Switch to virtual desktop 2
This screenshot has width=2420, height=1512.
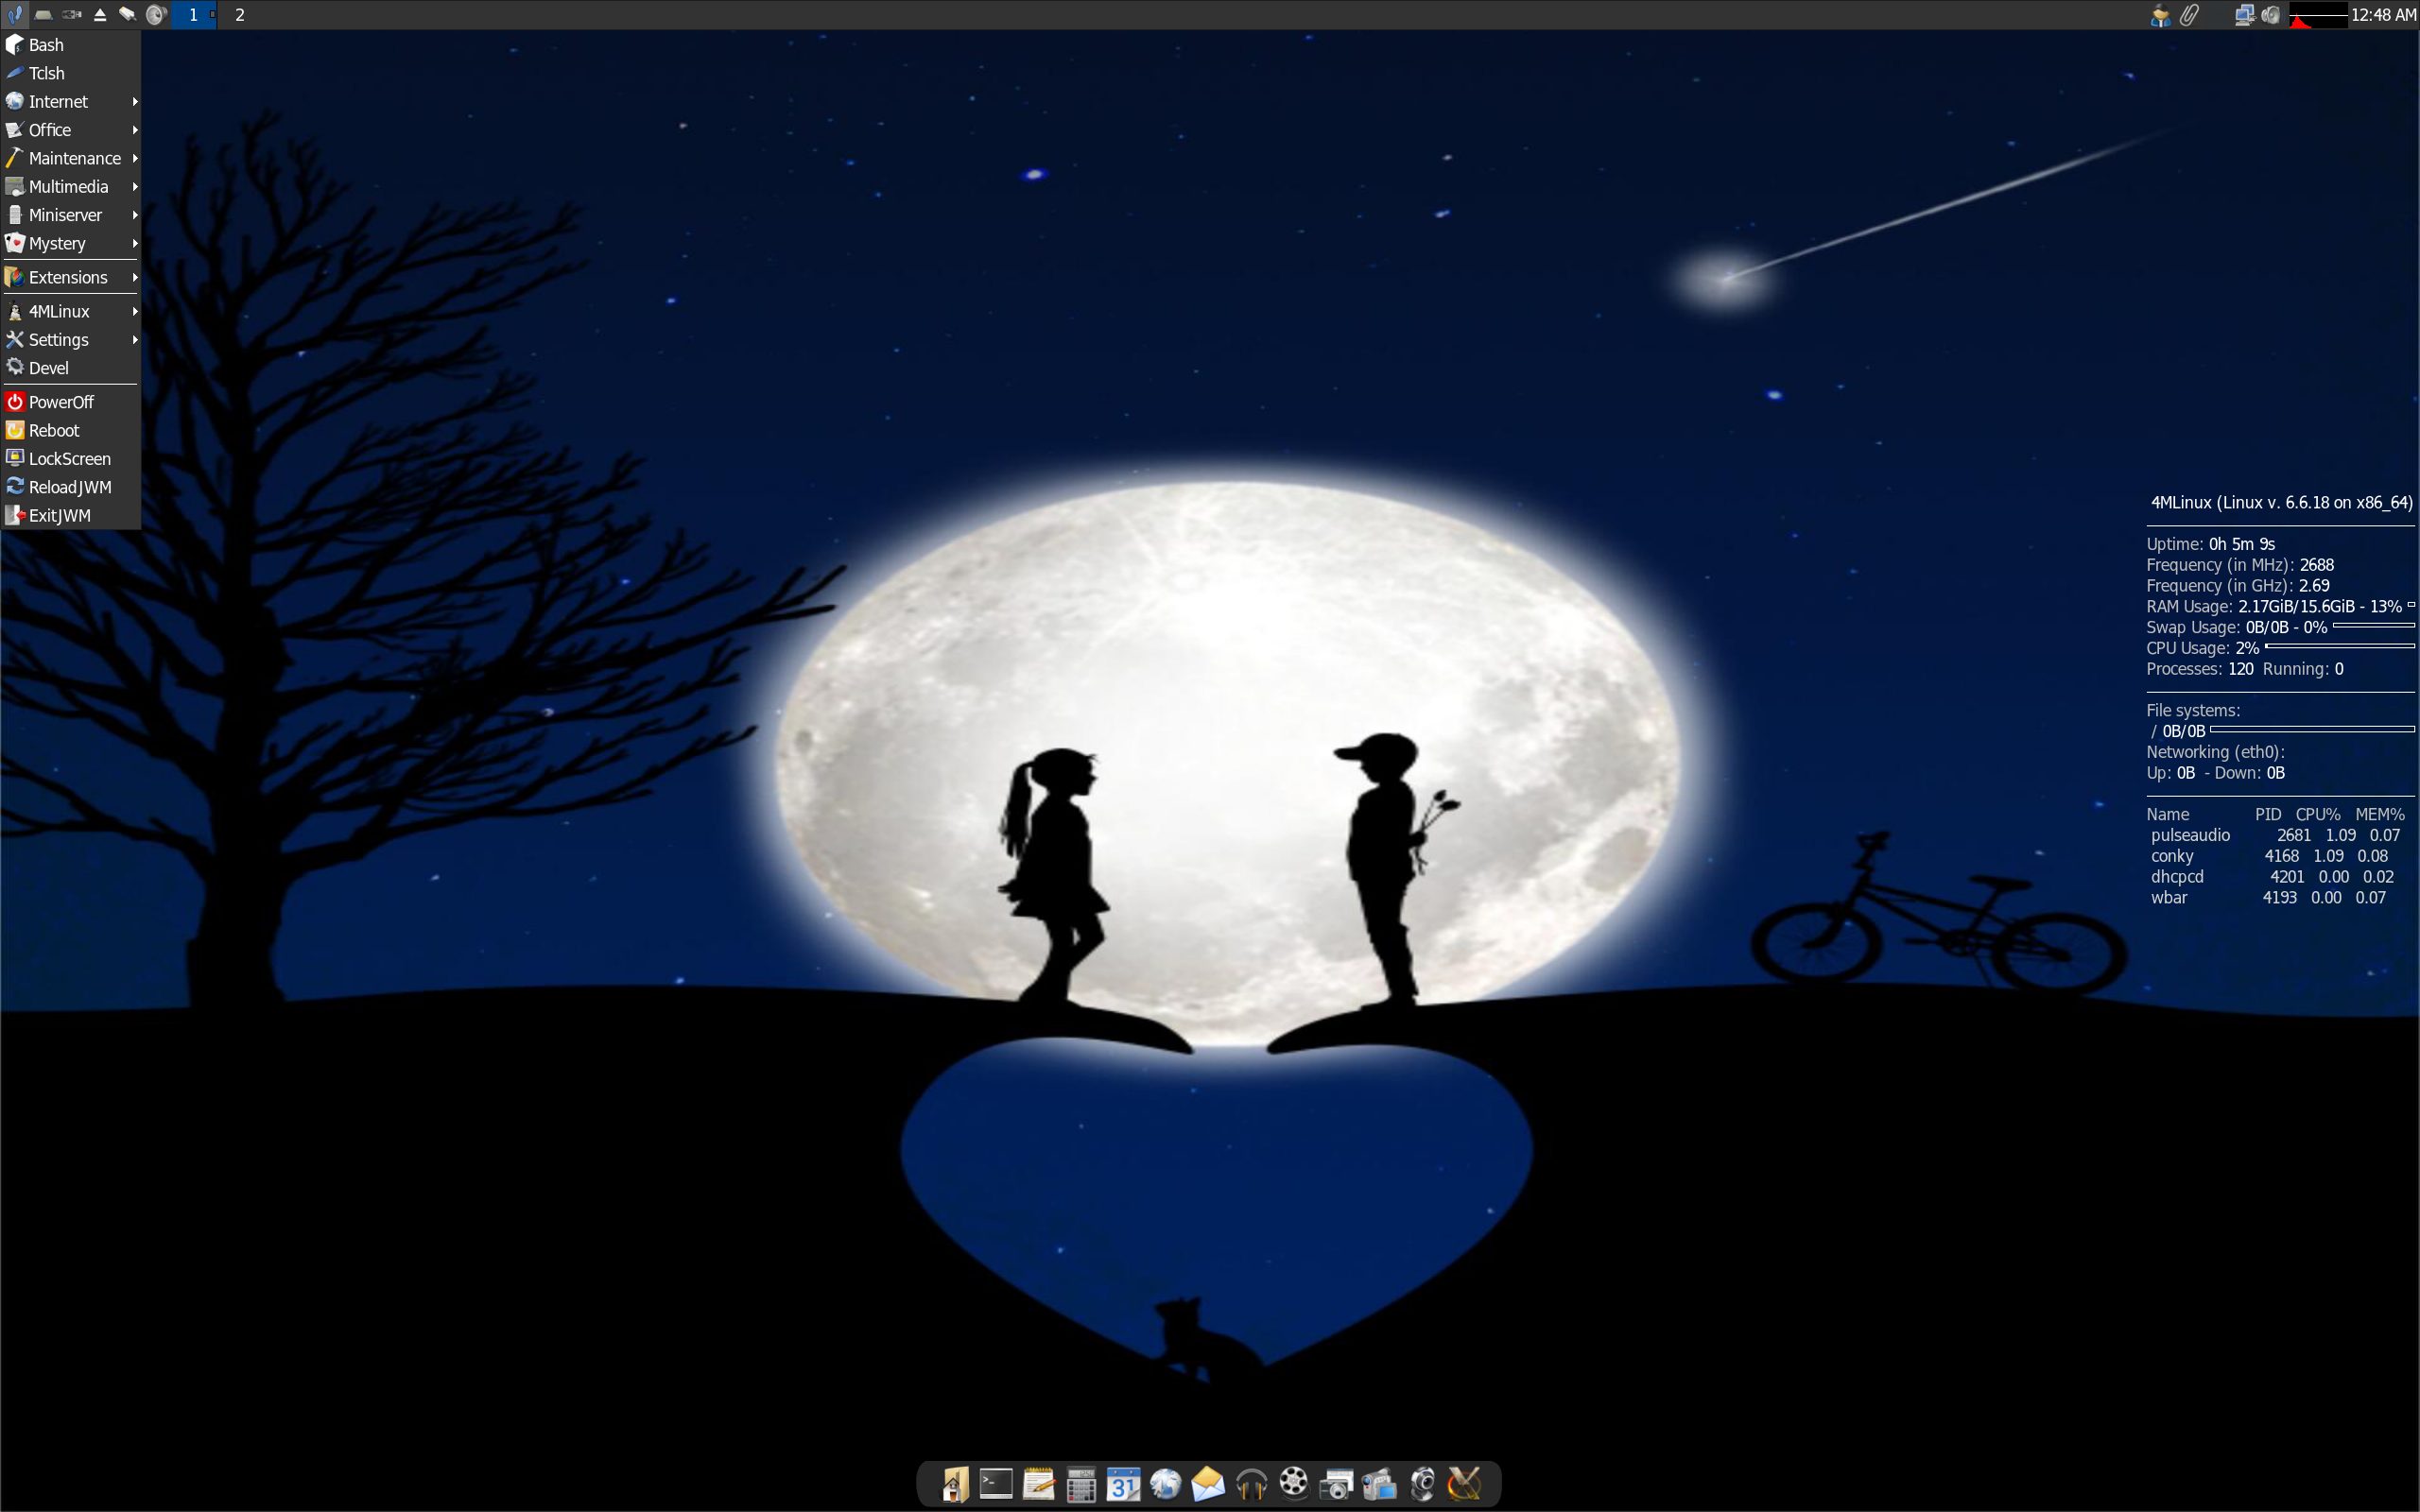pos(240,14)
